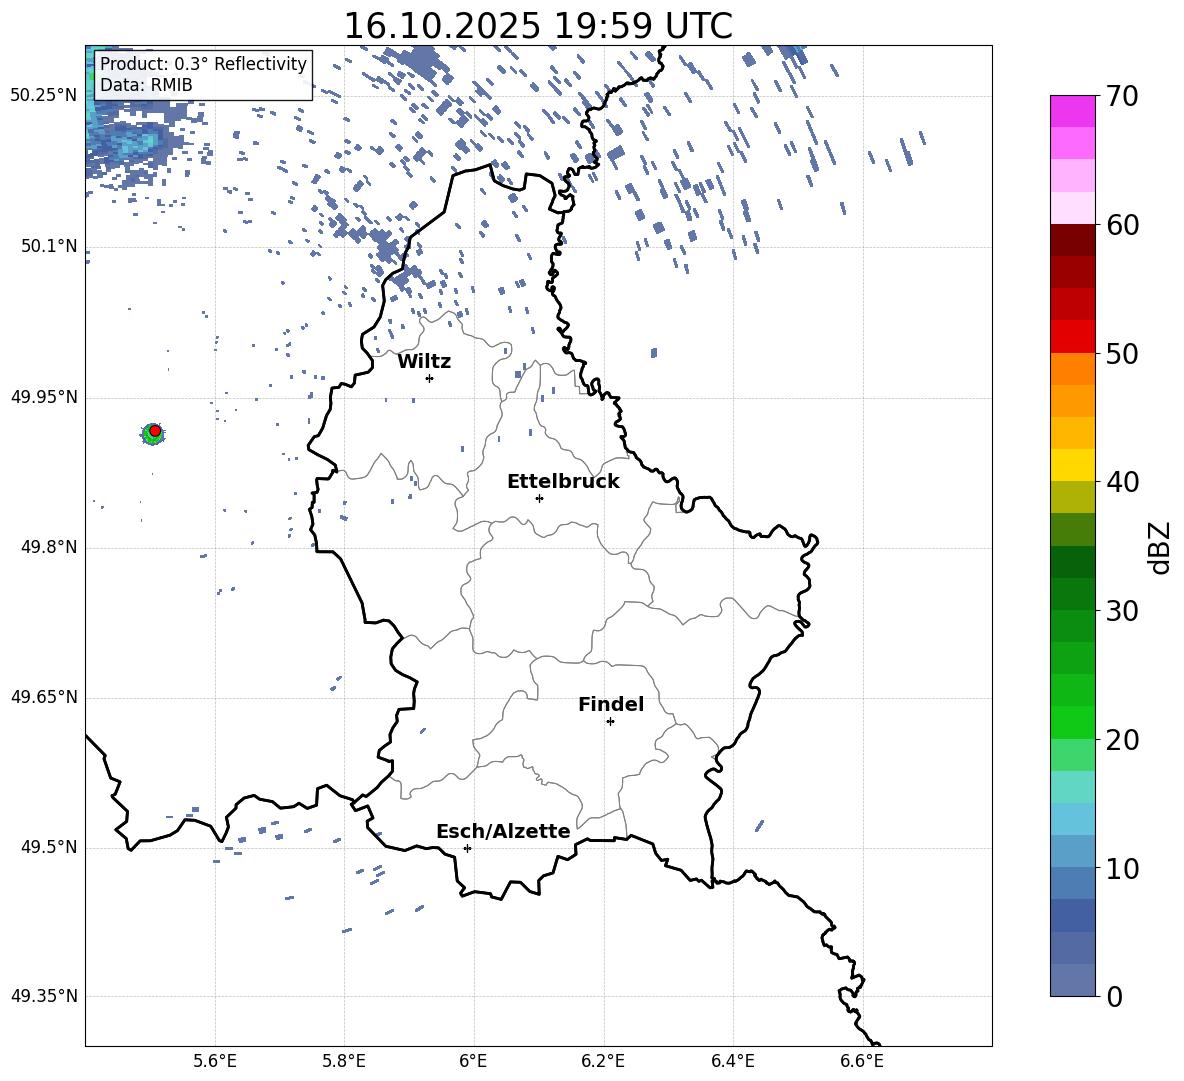The image size is (1184, 1081).
Task: Click the orange colorbar segment below 50
Action: pyautogui.click(x=1072, y=369)
